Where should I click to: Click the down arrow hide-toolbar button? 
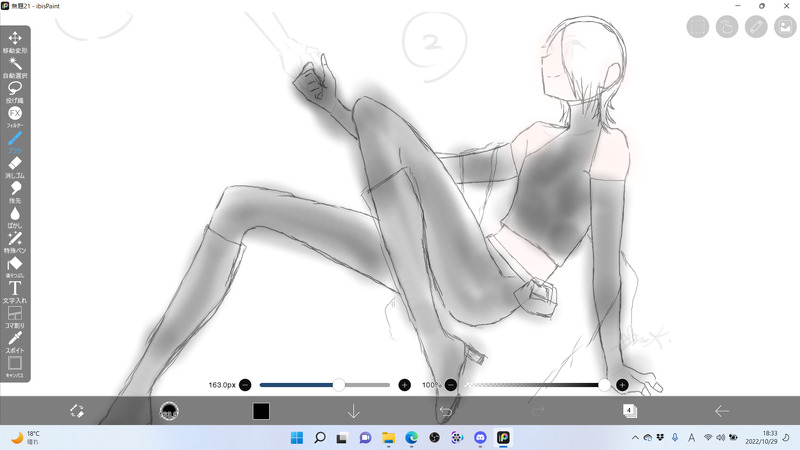click(x=353, y=411)
